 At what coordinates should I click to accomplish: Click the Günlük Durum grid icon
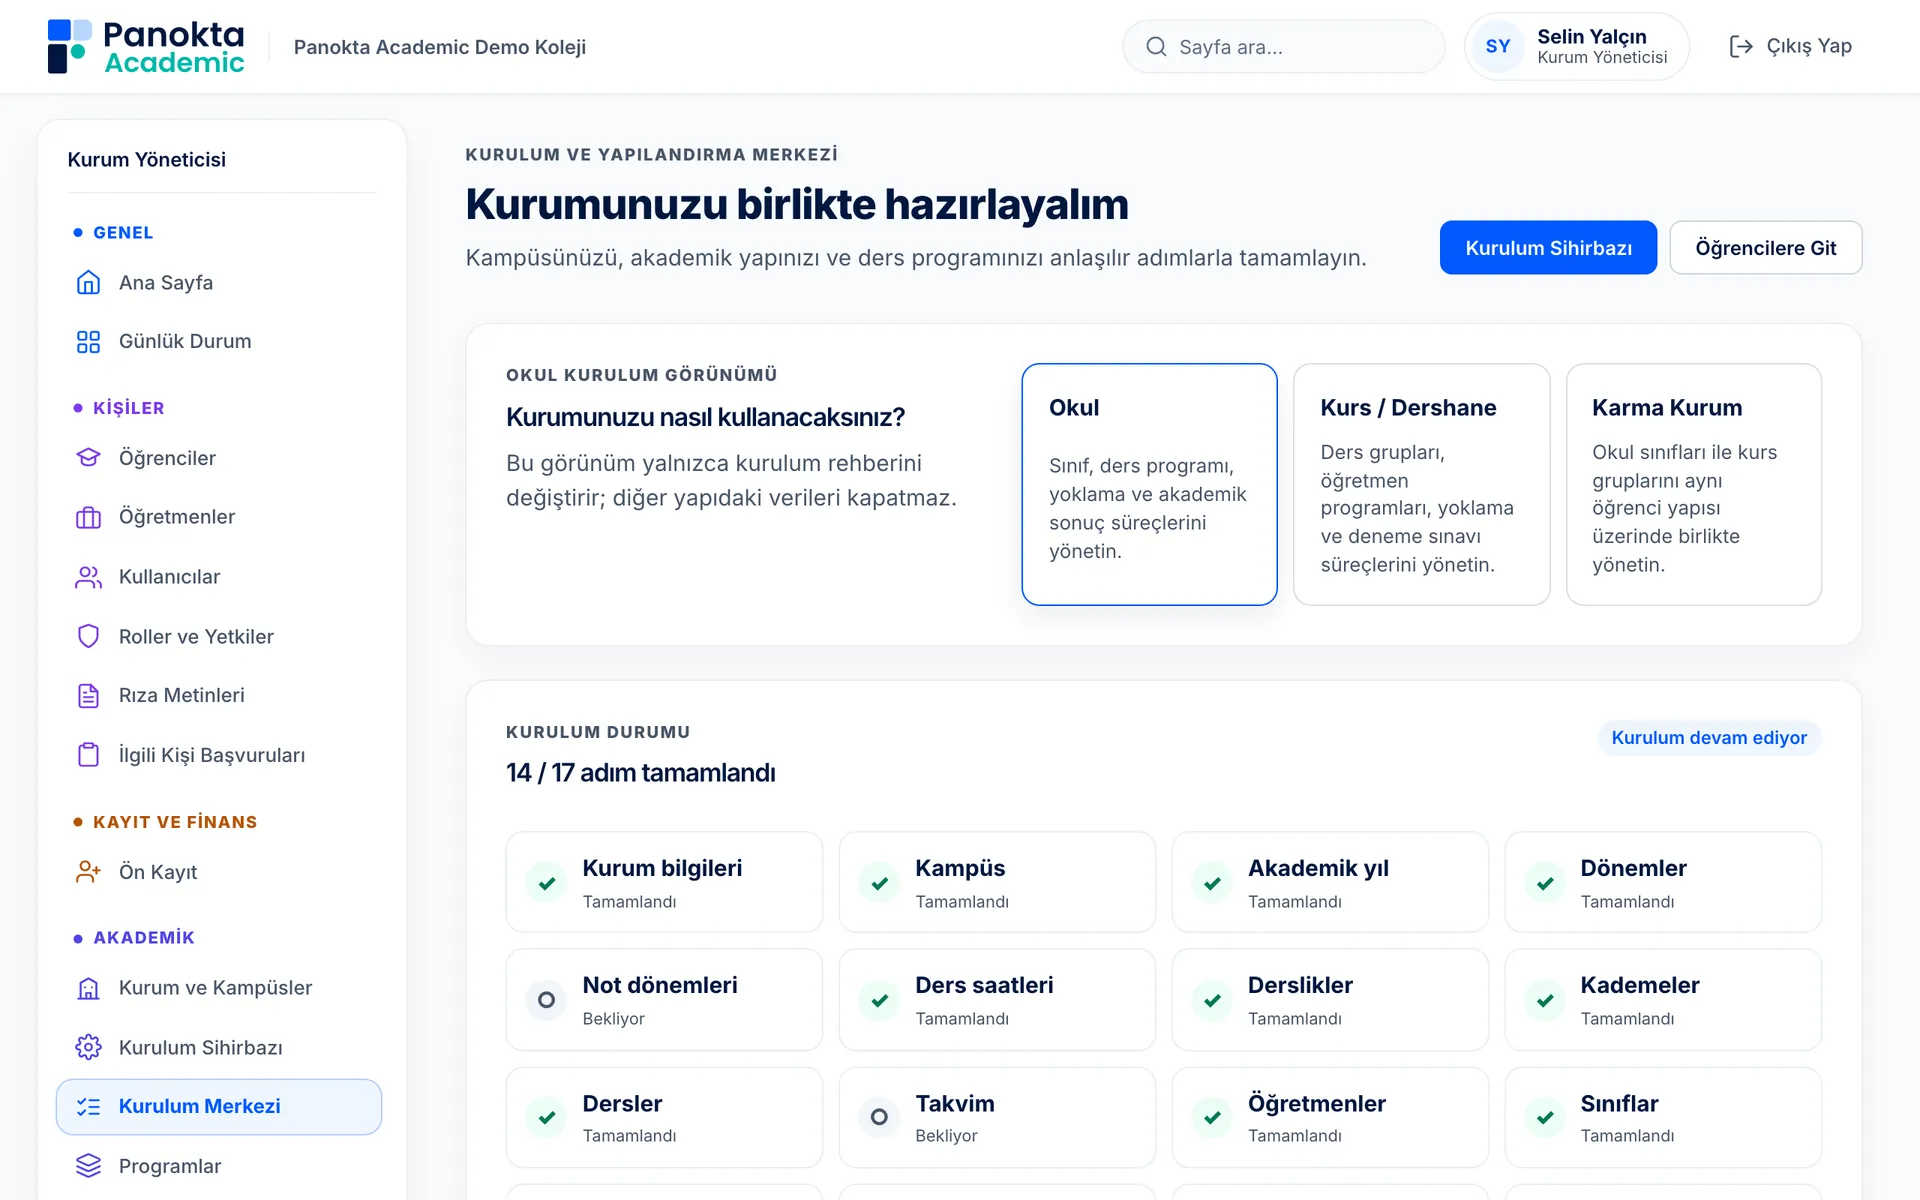88,342
